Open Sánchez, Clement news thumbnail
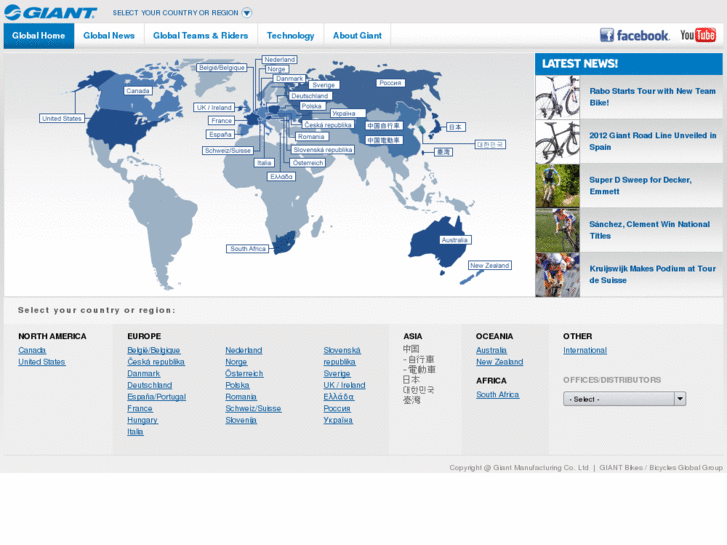This screenshot has width=727, height=545. (557, 231)
